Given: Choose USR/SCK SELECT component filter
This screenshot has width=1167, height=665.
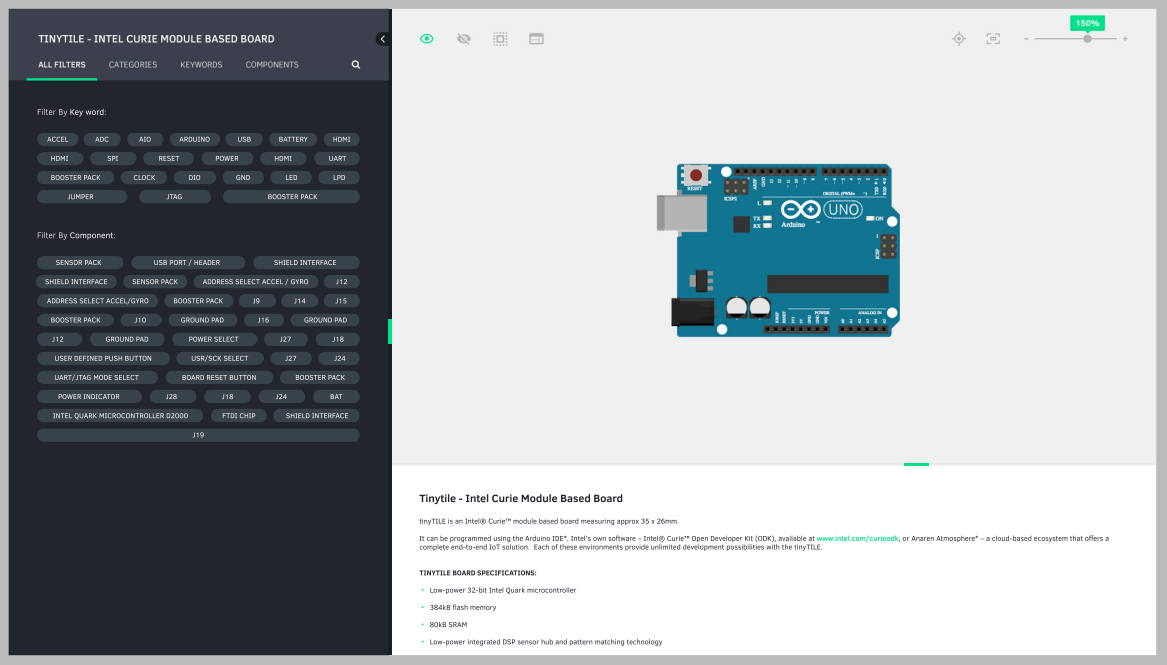Looking at the screenshot, I should tap(220, 359).
